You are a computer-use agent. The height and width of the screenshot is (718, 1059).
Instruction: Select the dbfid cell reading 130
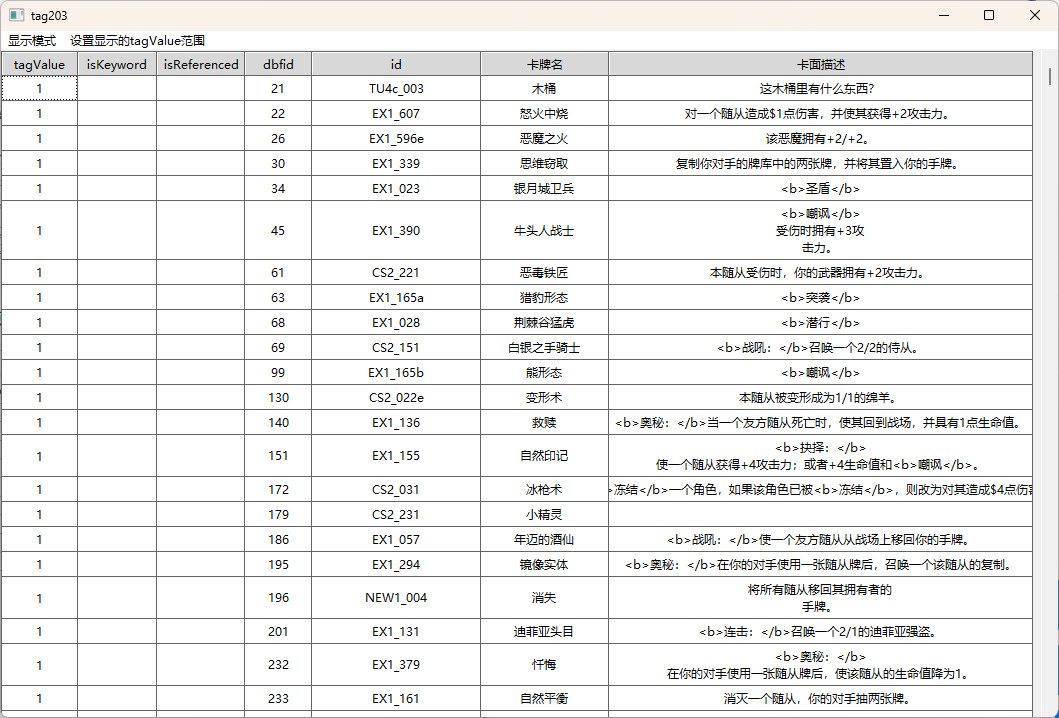[278, 397]
